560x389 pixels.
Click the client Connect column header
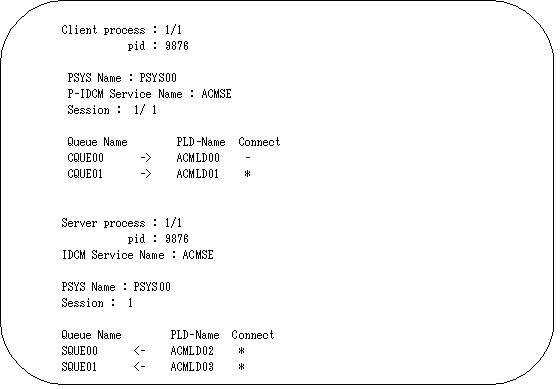tap(259, 142)
